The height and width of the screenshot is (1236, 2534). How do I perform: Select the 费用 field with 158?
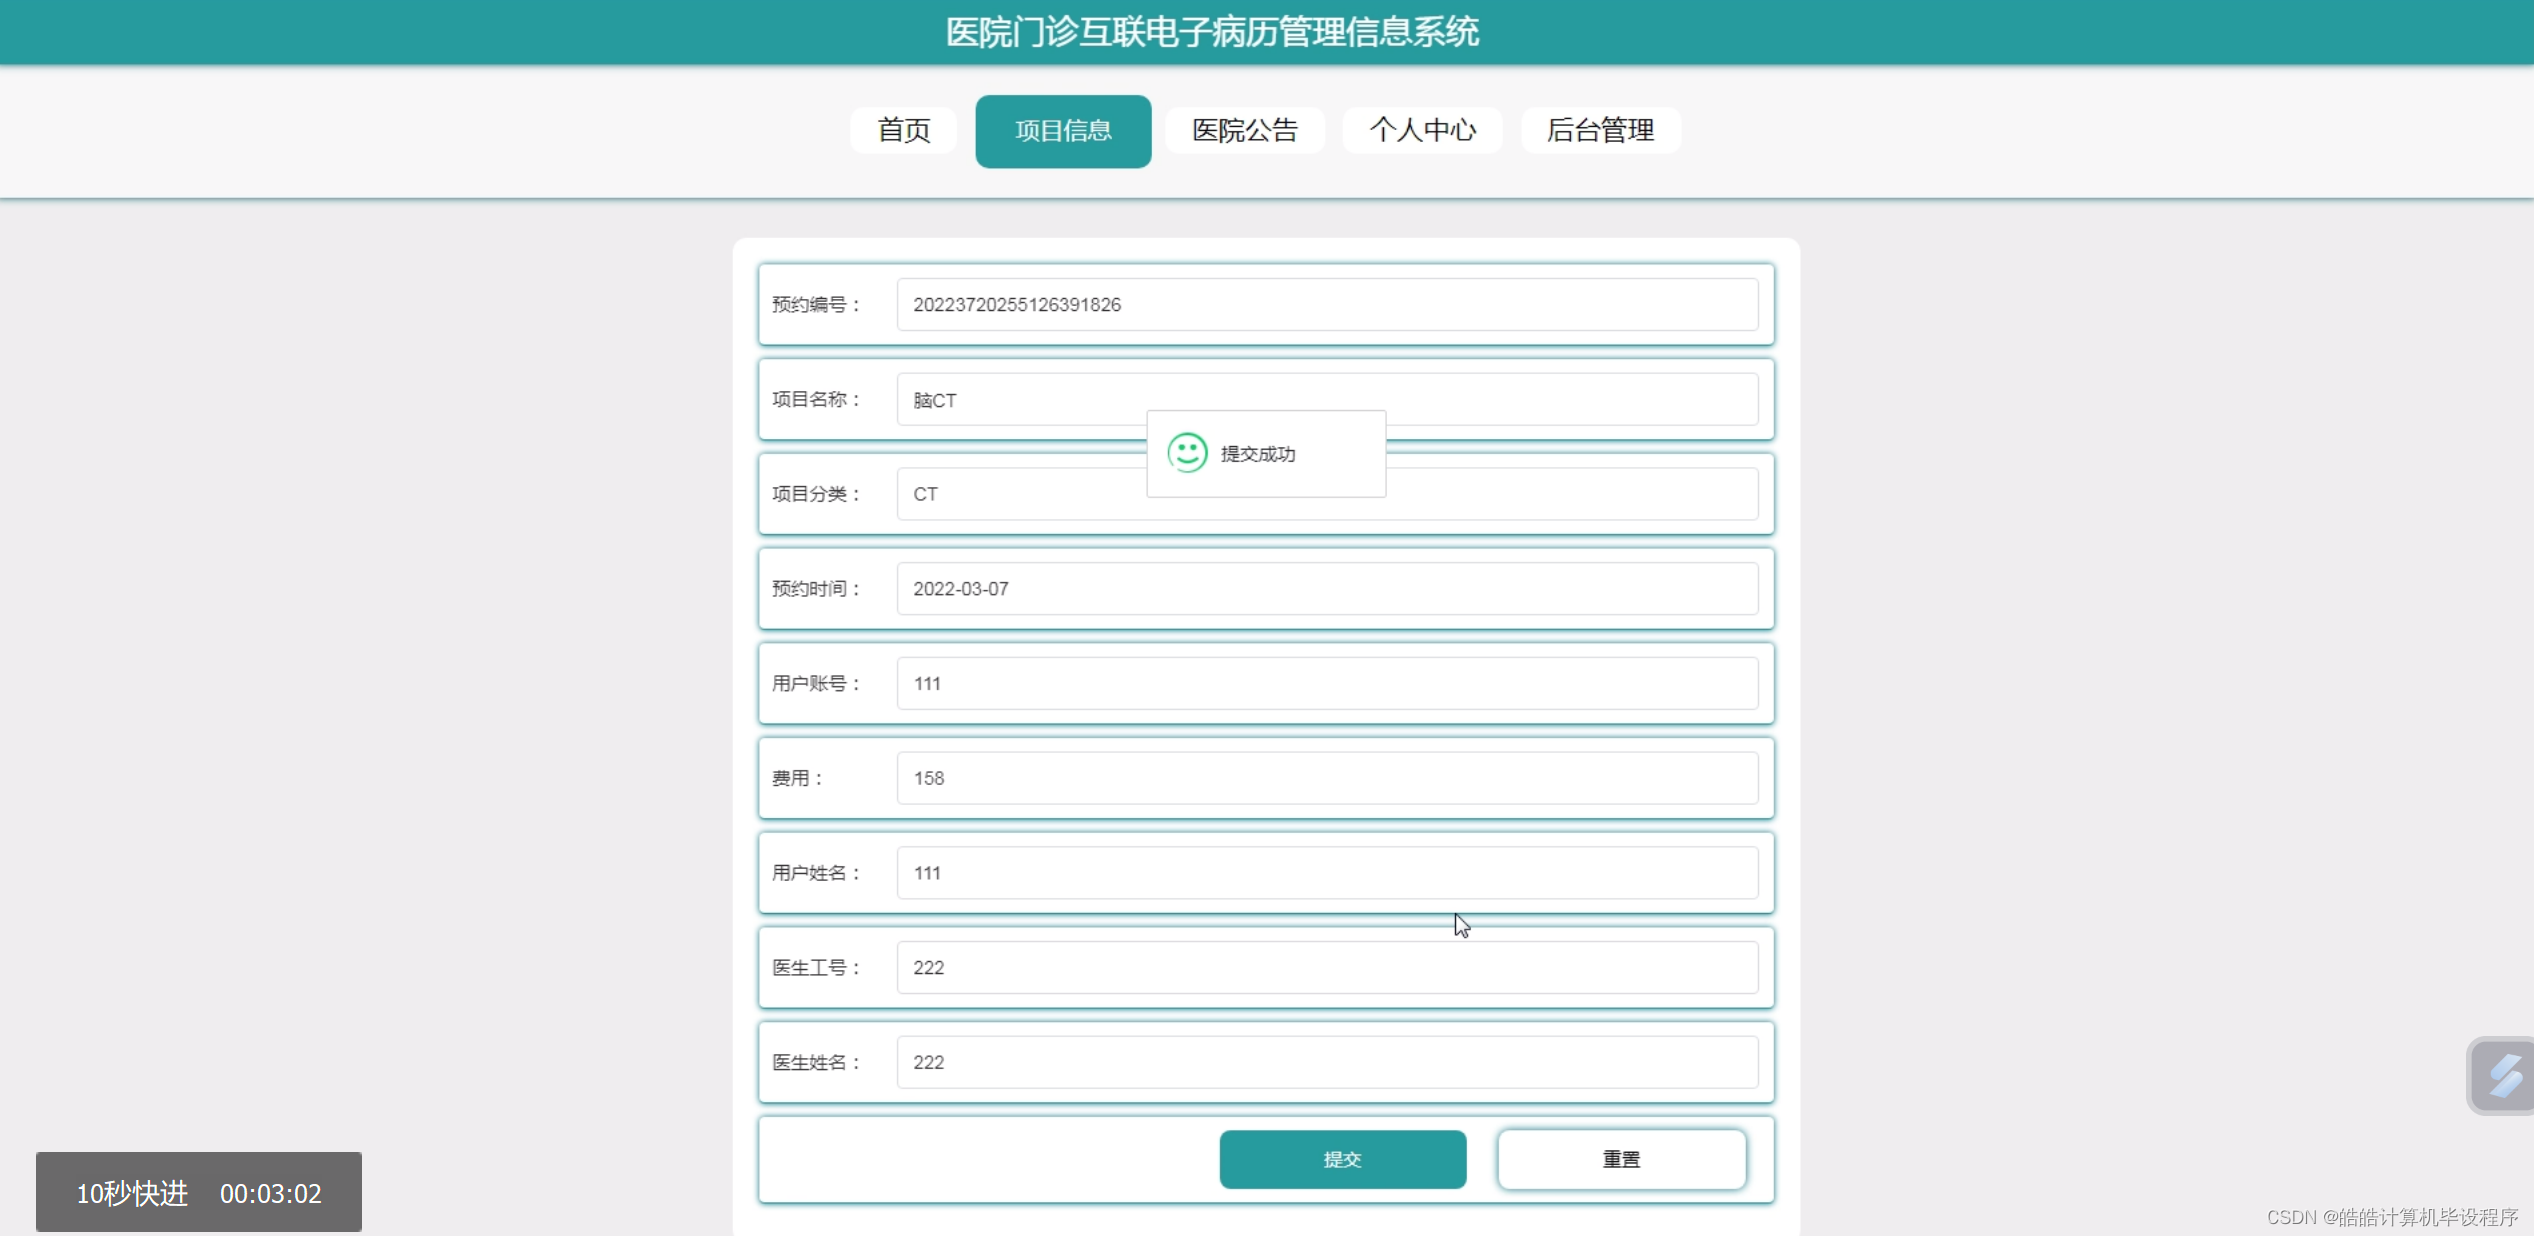click(x=1326, y=778)
